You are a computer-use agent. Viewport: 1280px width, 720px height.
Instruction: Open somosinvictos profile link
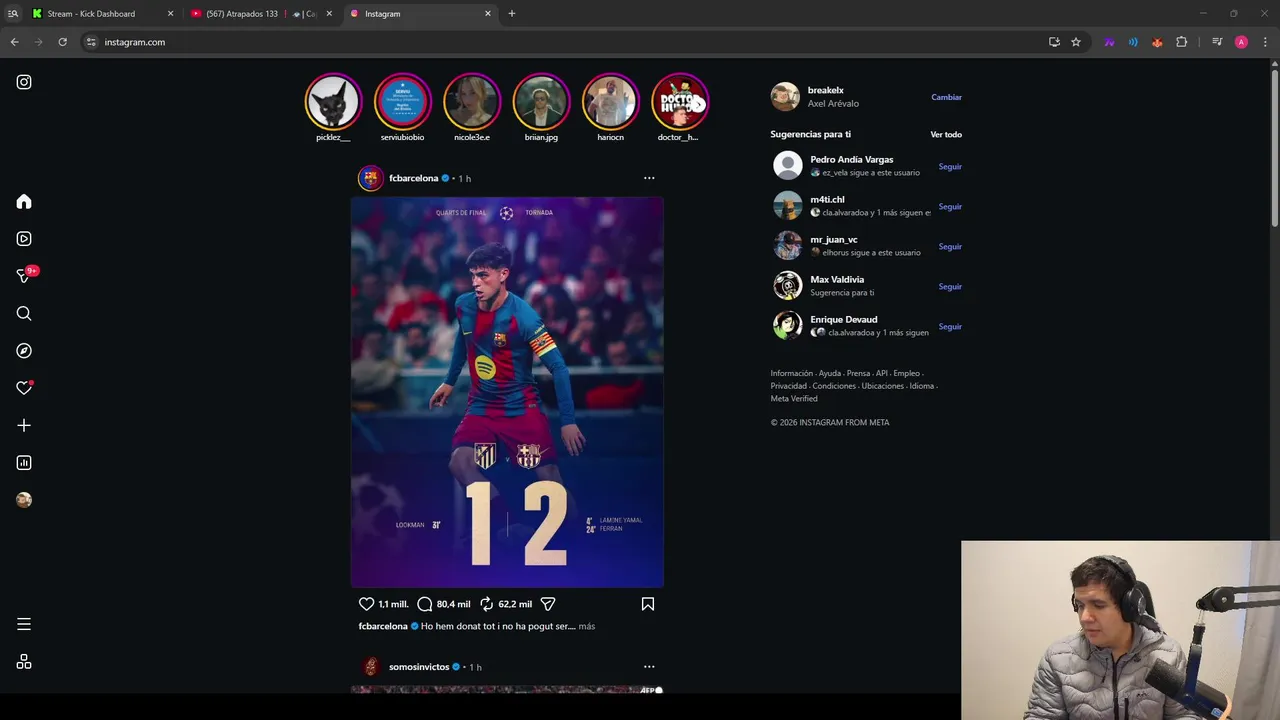pyautogui.click(x=419, y=667)
